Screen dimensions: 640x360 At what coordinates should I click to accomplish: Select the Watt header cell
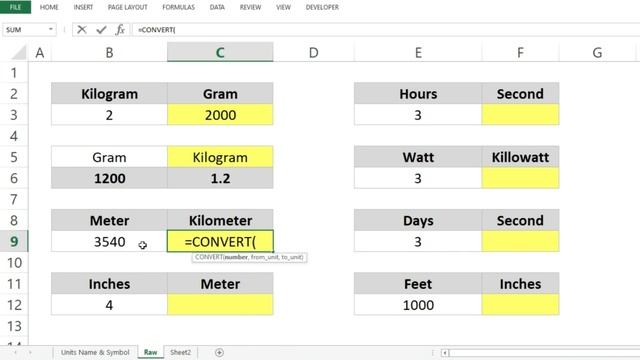pos(418,157)
